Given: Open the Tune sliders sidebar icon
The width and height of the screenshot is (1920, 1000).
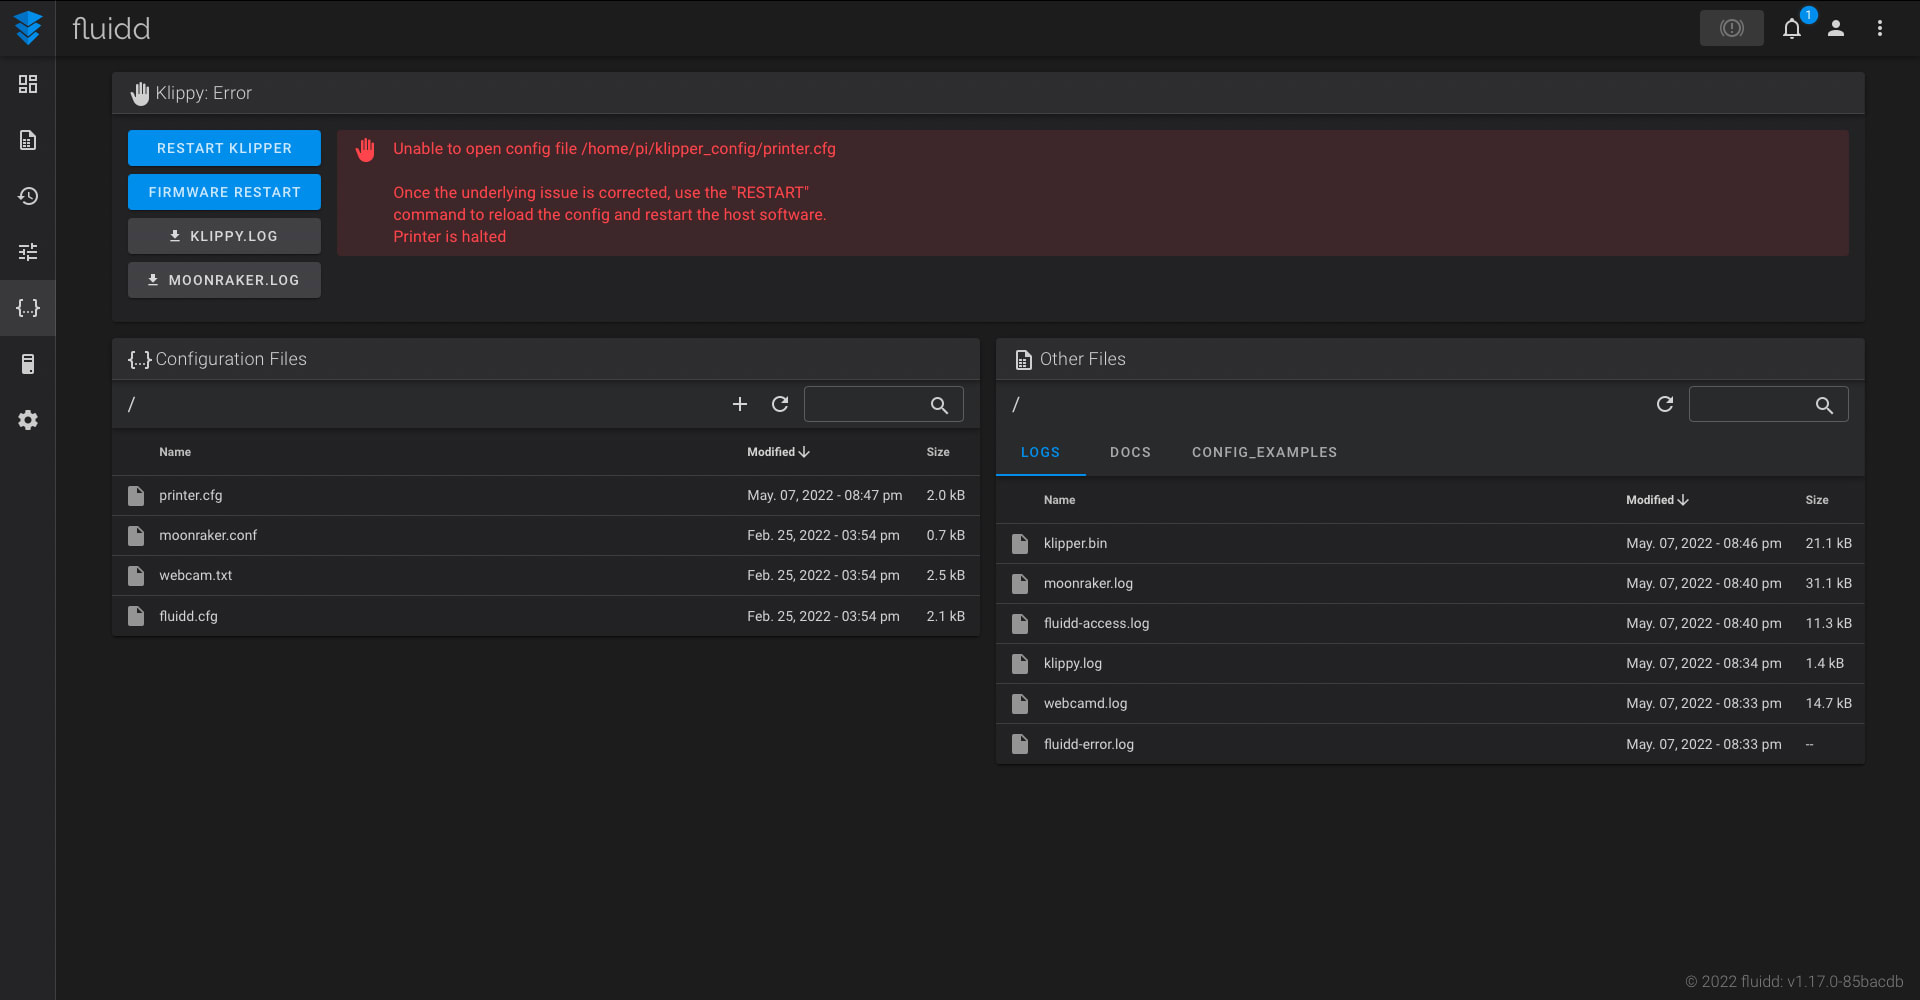Looking at the screenshot, I should [x=28, y=252].
